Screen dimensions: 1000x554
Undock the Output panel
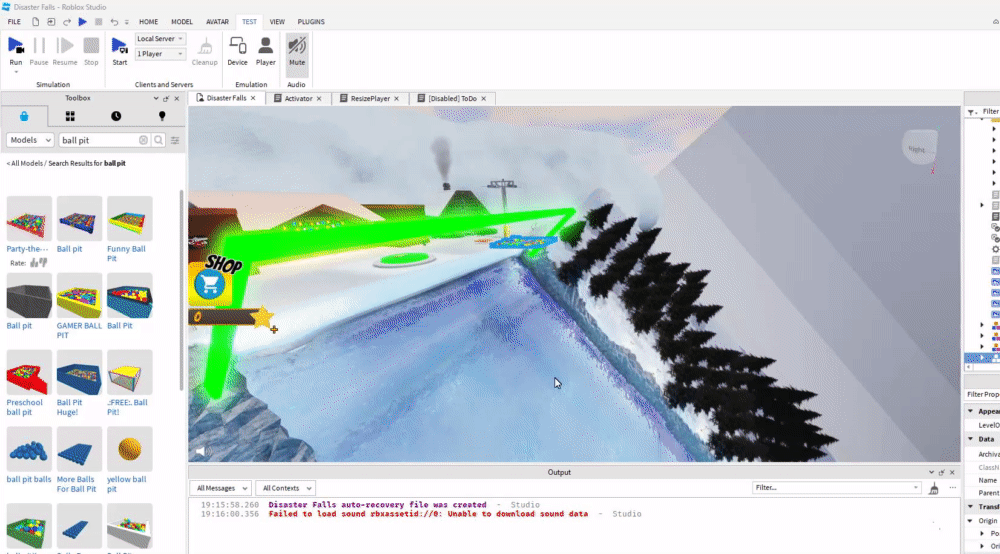pos(941,472)
